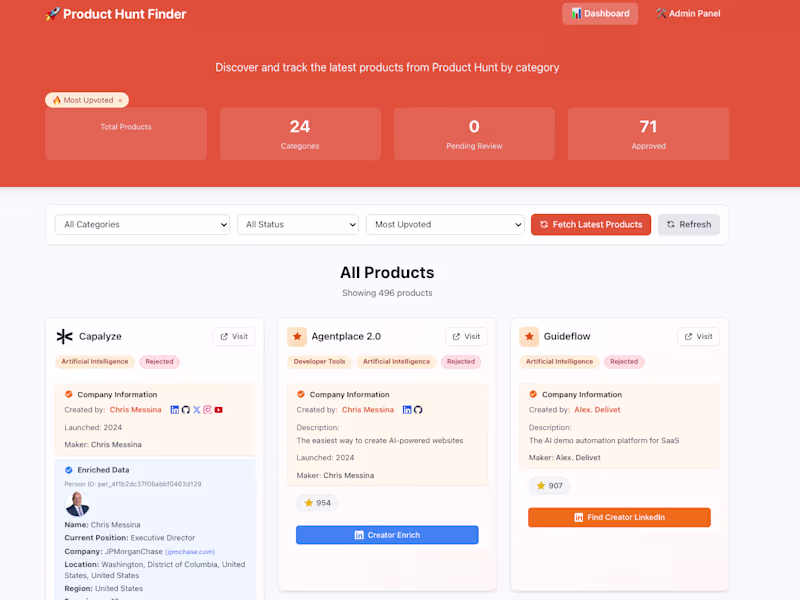Click the Refresh button
Image resolution: width=800 pixels, height=600 pixels.
coord(689,224)
